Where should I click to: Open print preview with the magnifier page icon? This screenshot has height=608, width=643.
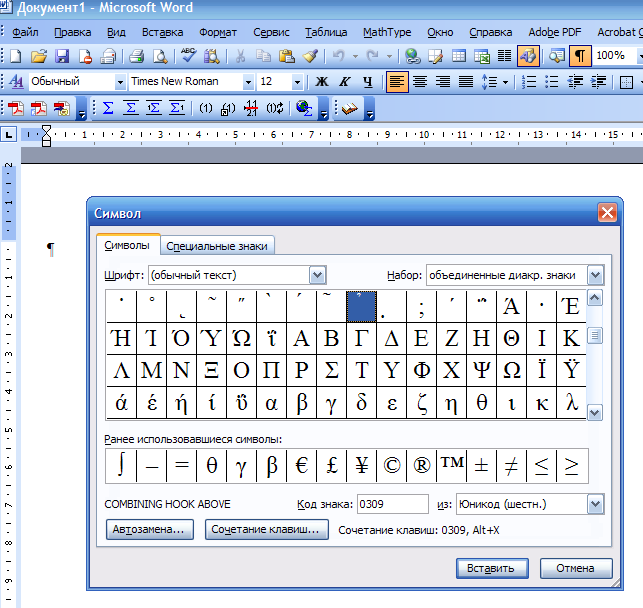point(160,56)
